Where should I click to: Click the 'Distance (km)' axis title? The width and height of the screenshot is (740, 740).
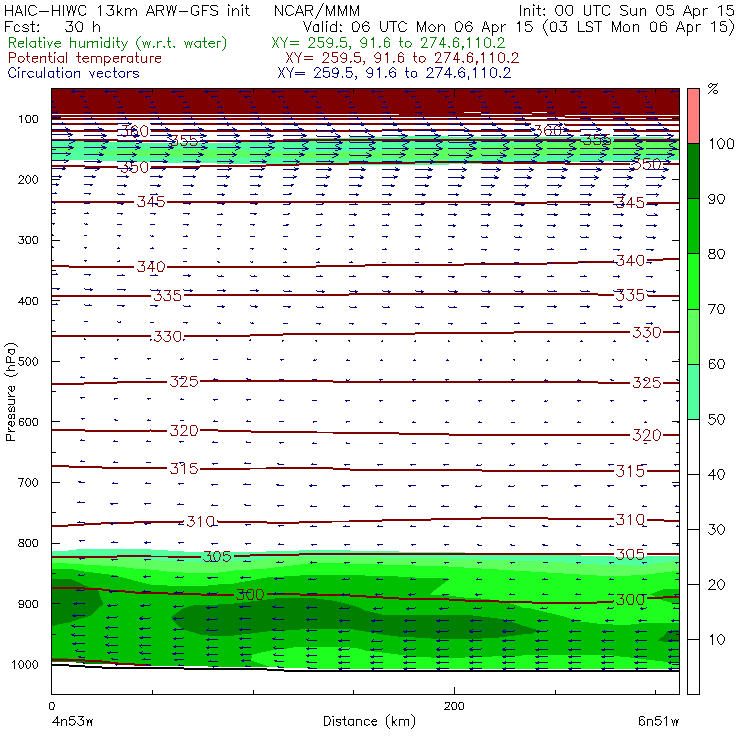coord(369,721)
